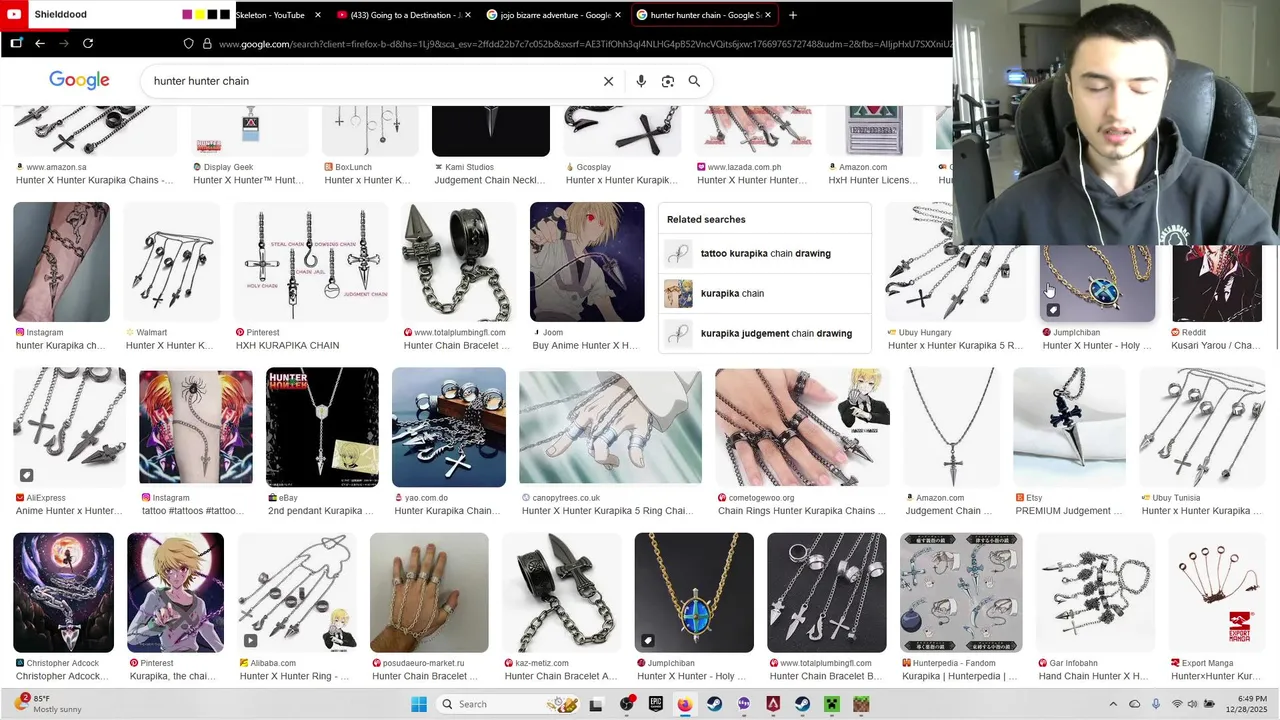1280x720 pixels.
Task: Open Task View on the taskbar
Action: pos(596,704)
